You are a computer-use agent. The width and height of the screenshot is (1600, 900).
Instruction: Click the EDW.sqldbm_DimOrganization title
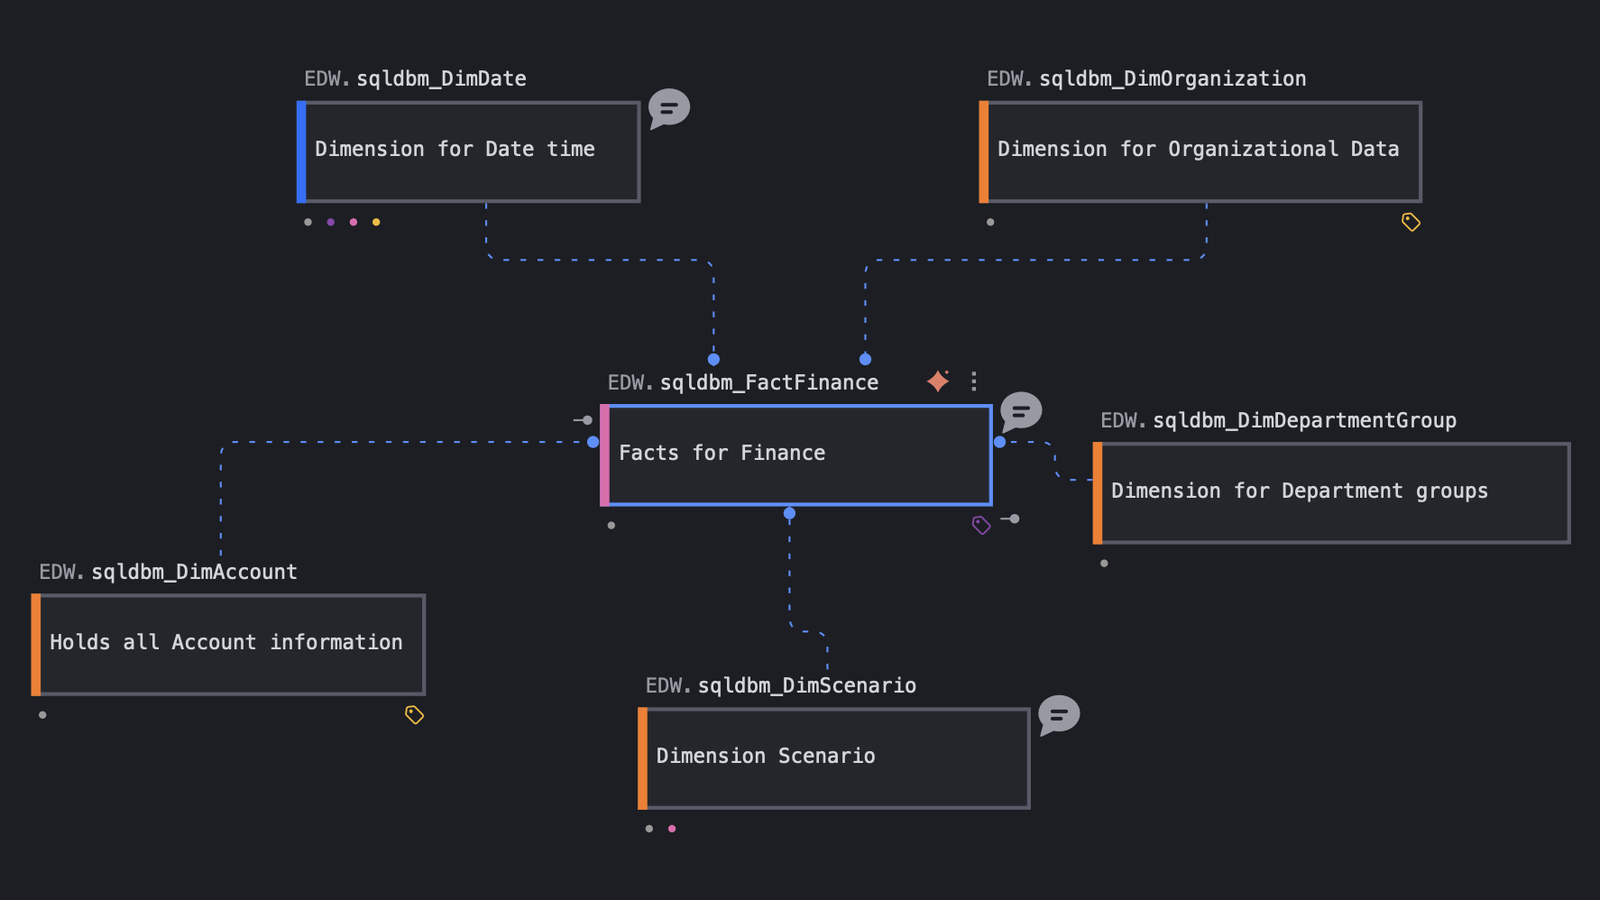(1146, 79)
